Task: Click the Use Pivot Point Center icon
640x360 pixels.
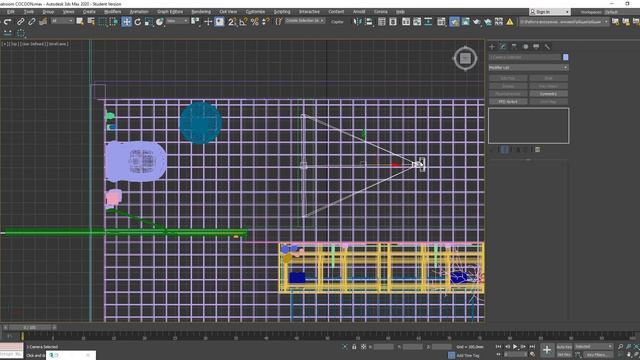Action: 196,22
